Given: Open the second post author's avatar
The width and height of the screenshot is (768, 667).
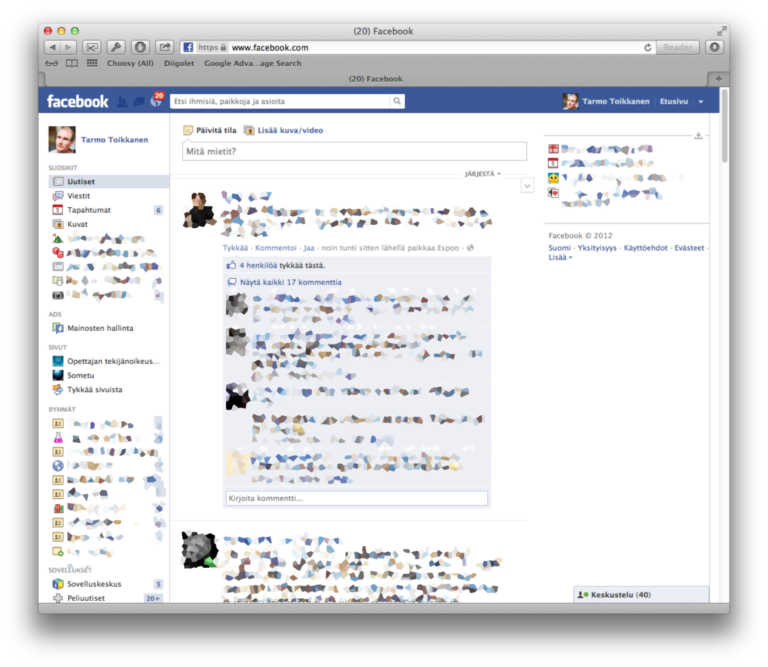Looking at the screenshot, I should (x=199, y=550).
